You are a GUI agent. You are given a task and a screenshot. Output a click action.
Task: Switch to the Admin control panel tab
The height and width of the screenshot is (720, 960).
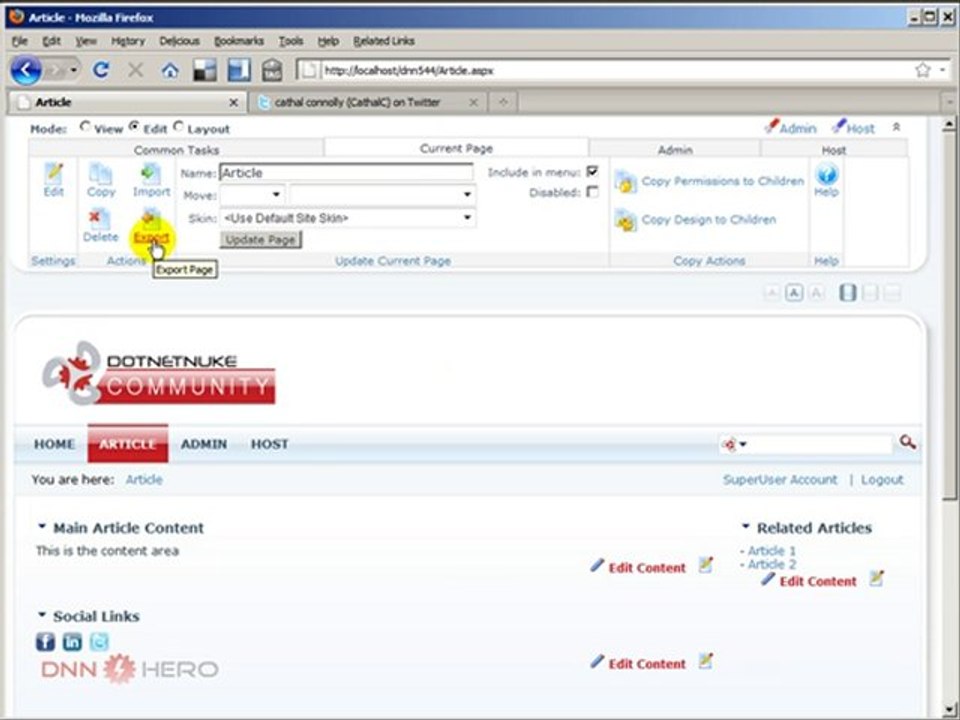(675, 150)
